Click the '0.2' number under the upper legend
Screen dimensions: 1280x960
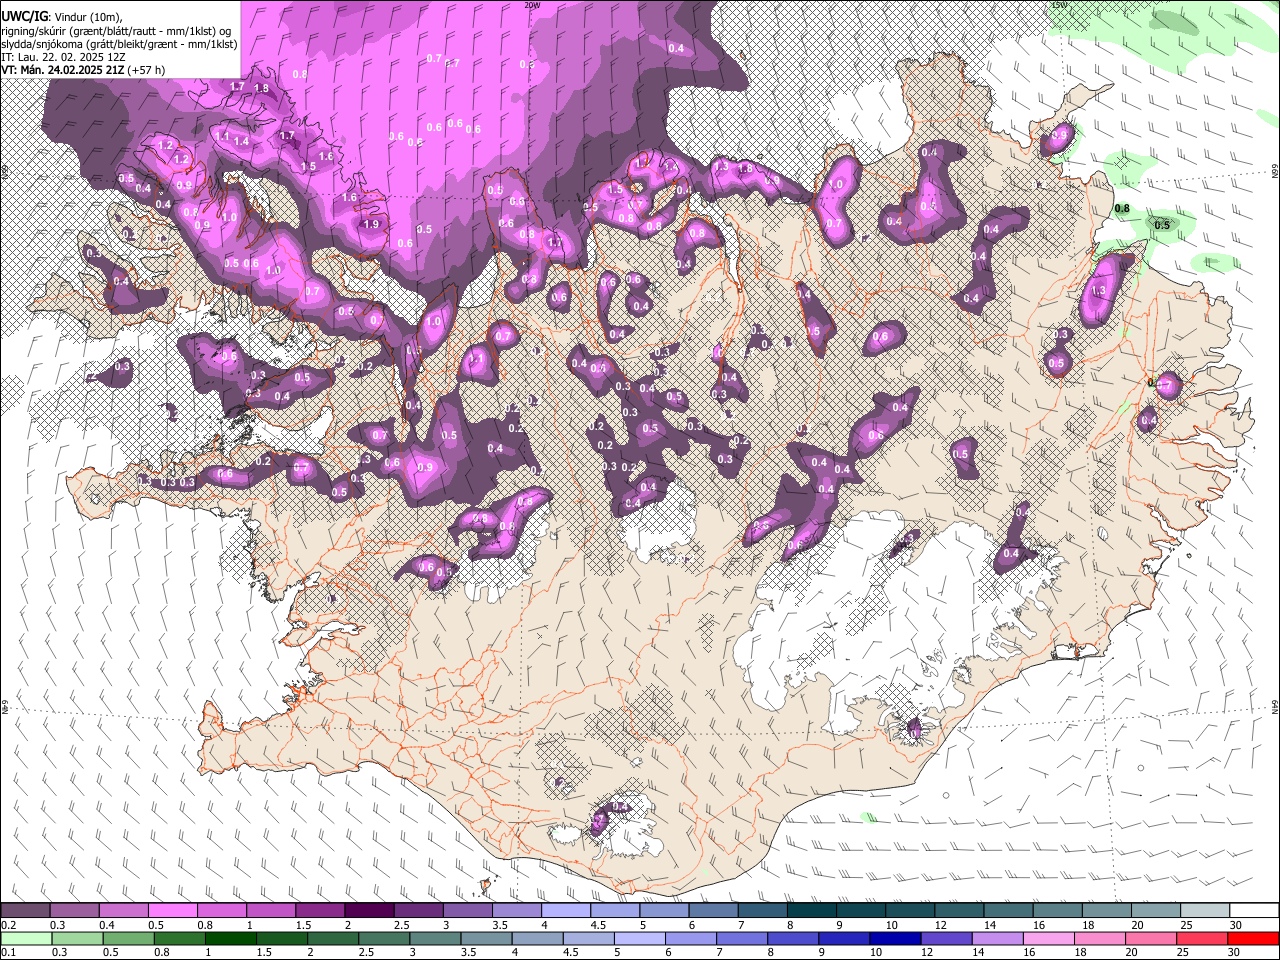click(8, 926)
